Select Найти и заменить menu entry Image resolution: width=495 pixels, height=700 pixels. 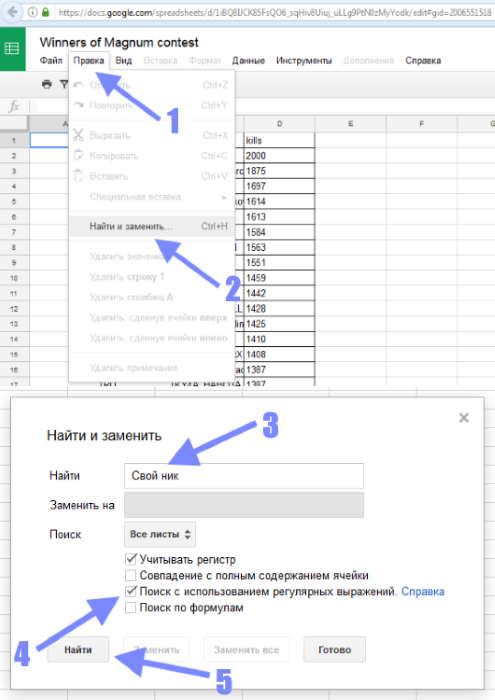pyautogui.click(x=152, y=226)
